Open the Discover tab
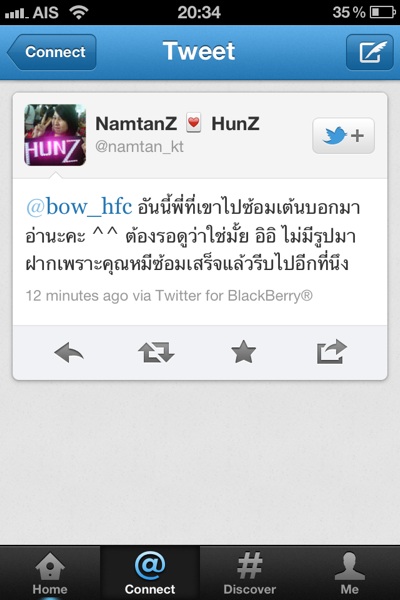 coord(250,572)
